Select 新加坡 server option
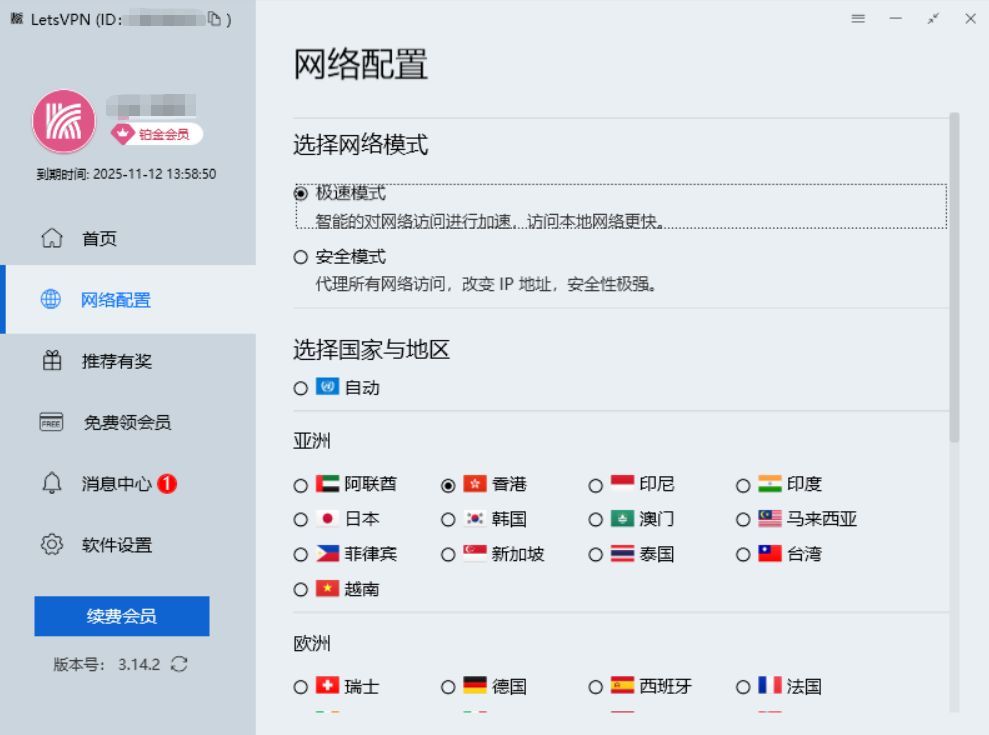Viewport: 989px width, 735px height. [x=447, y=553]
